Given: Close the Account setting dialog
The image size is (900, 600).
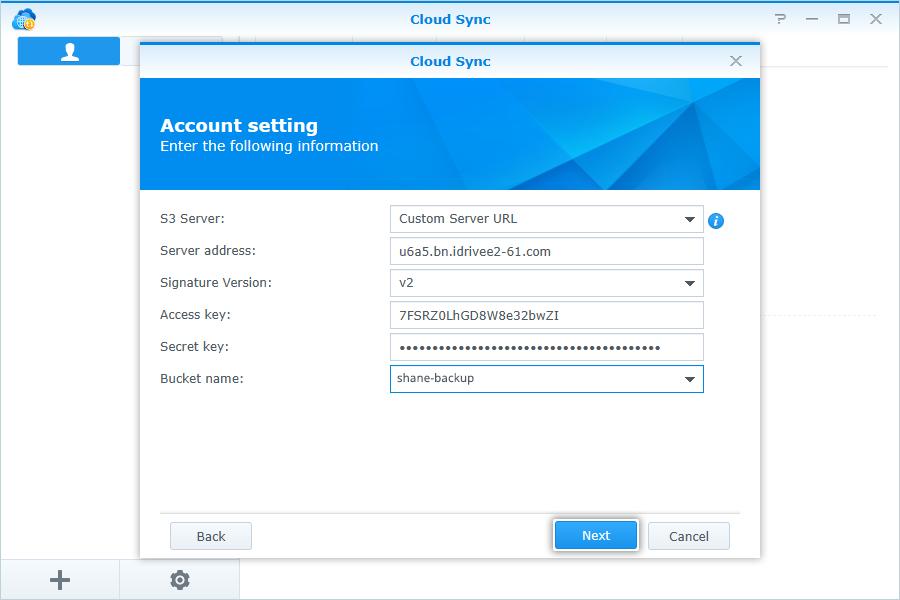Looking at the screenshot, I should 736,61.
